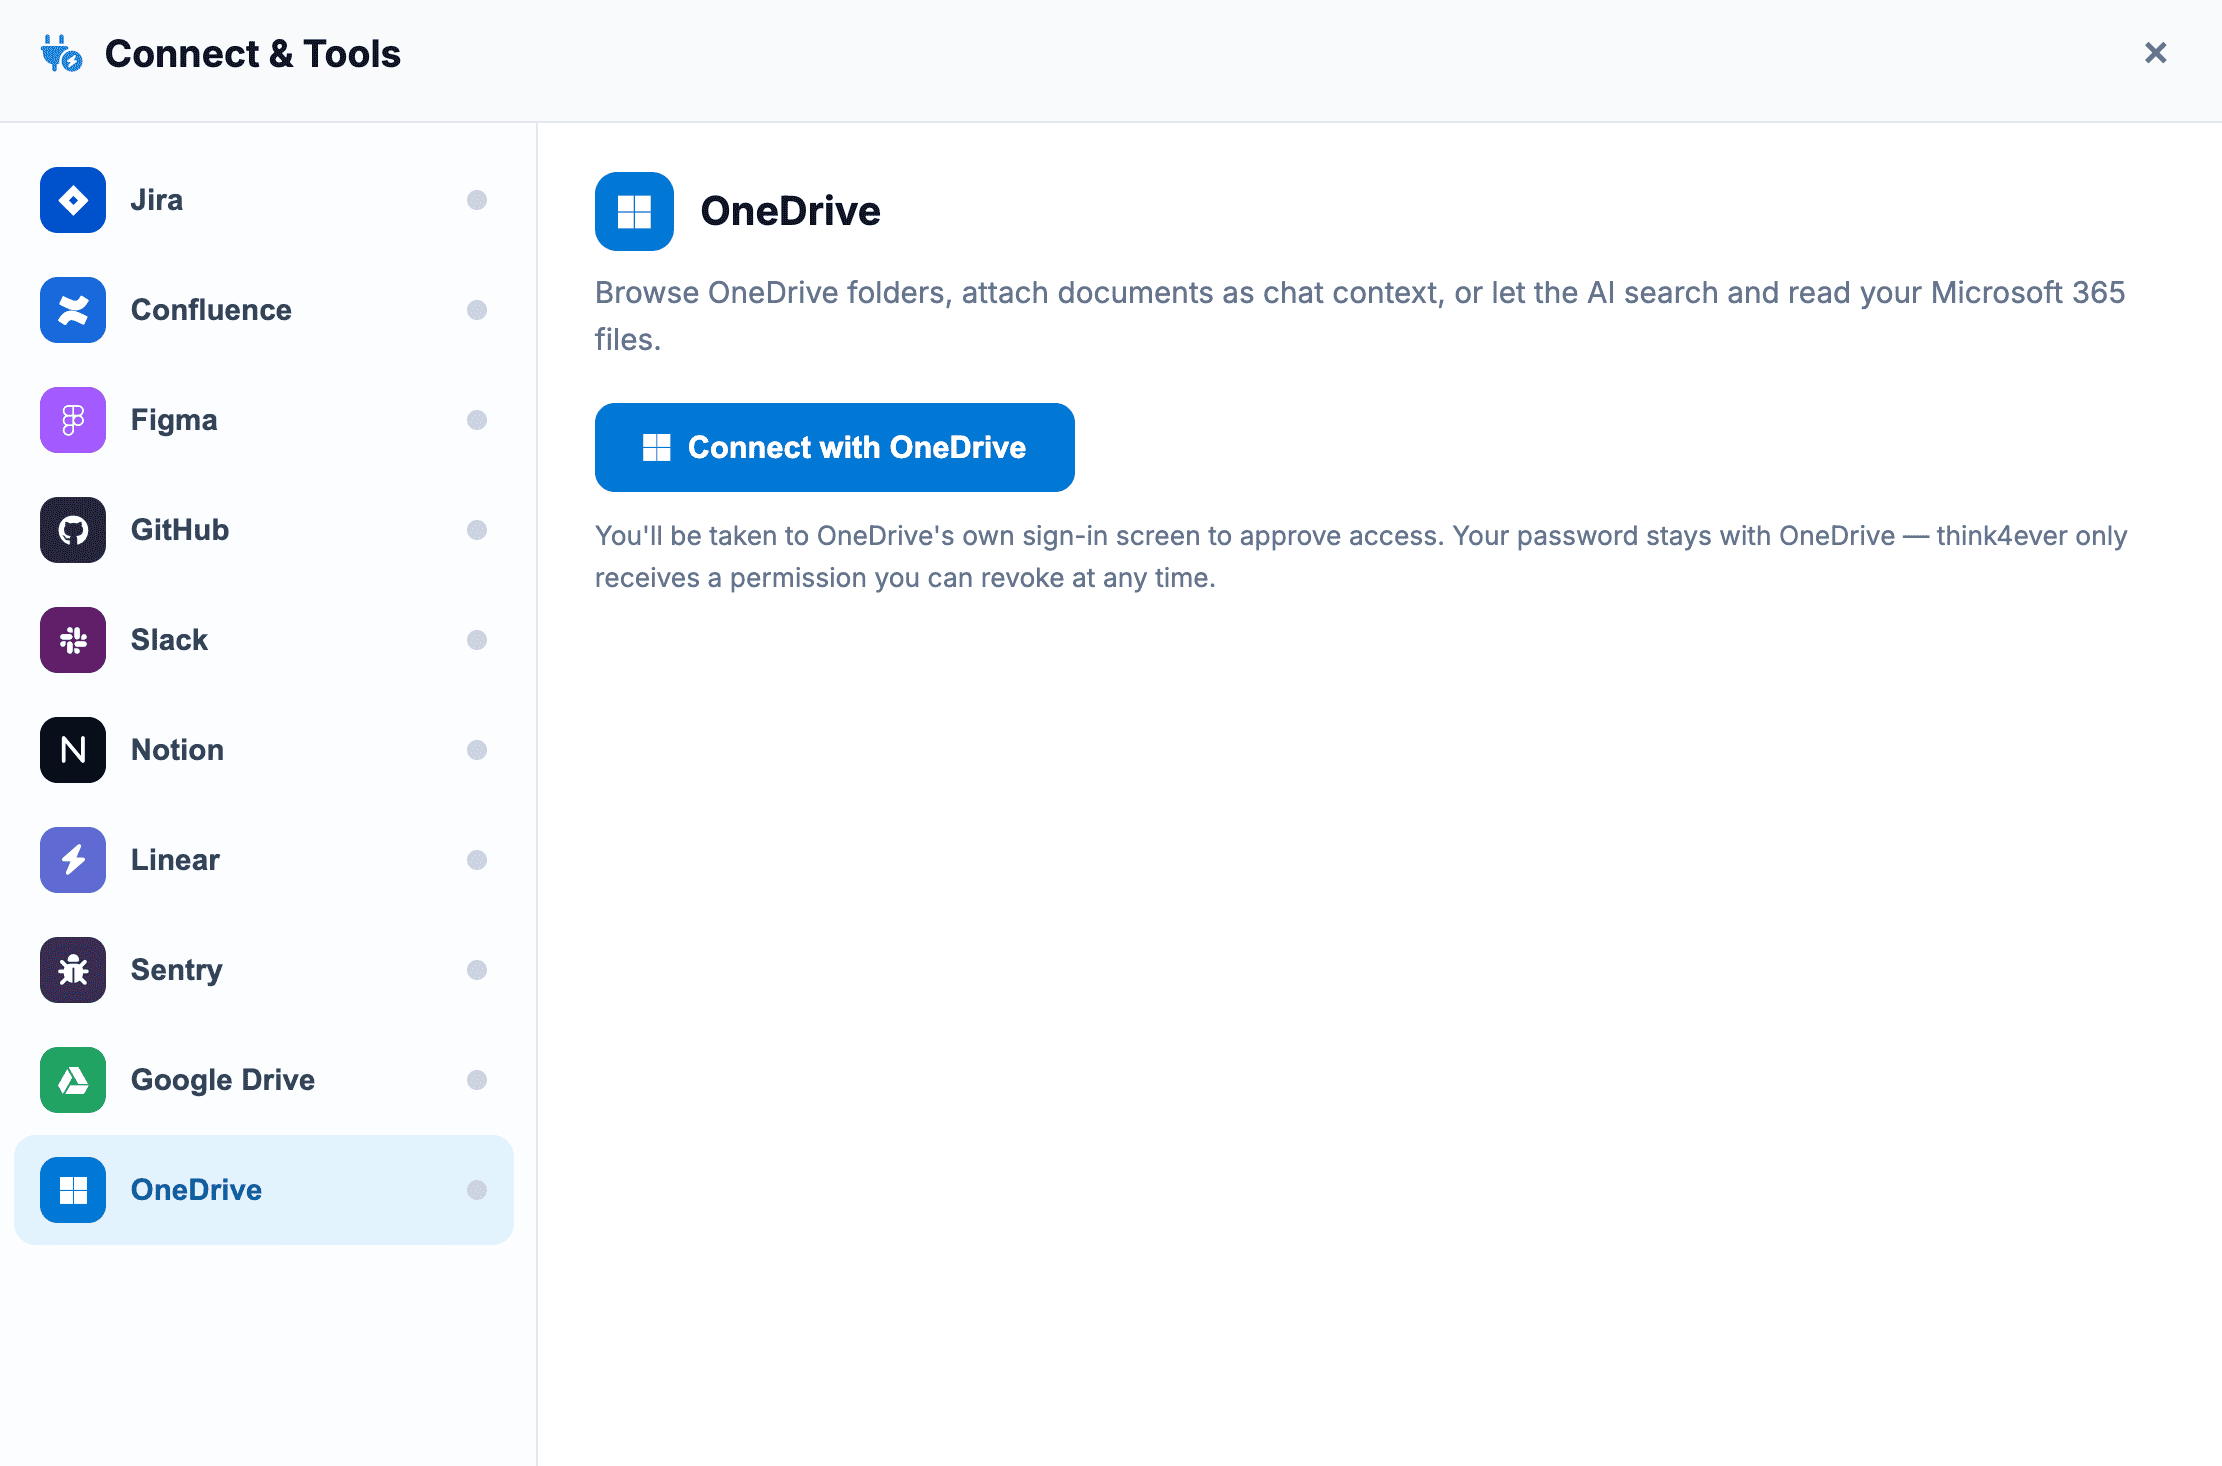The width and height of the screenshot is (2222, 1466).
Task: Click the Confluence logo icon
Action: tap(73, 310)
